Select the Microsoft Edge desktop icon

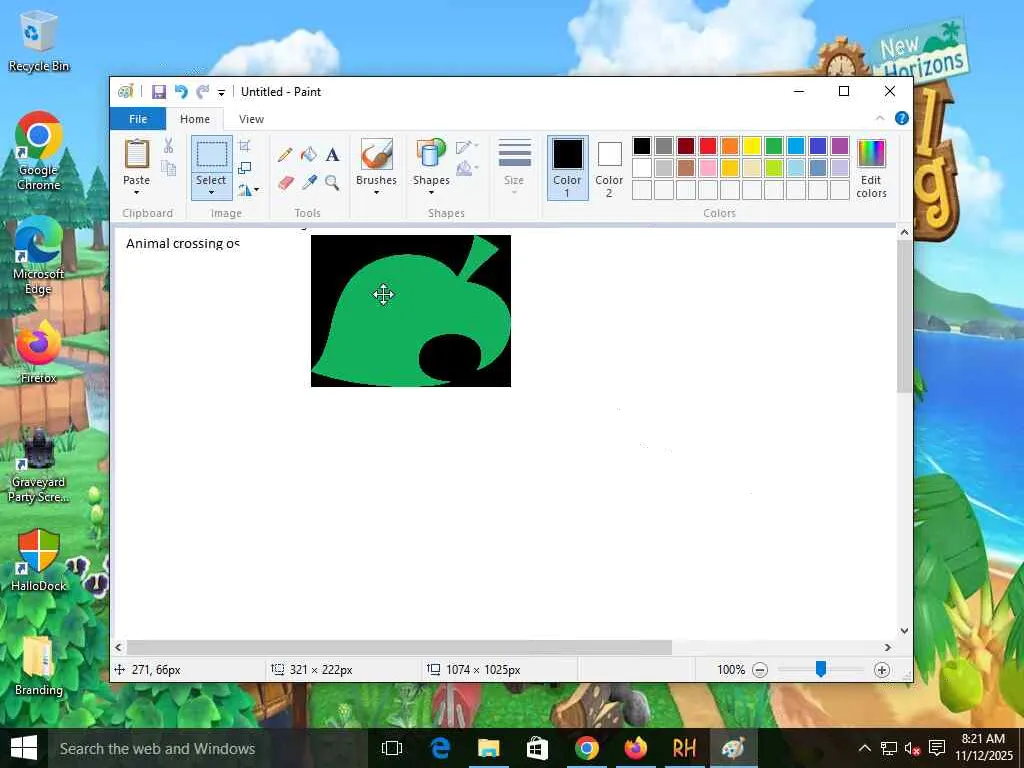[39, 255]
